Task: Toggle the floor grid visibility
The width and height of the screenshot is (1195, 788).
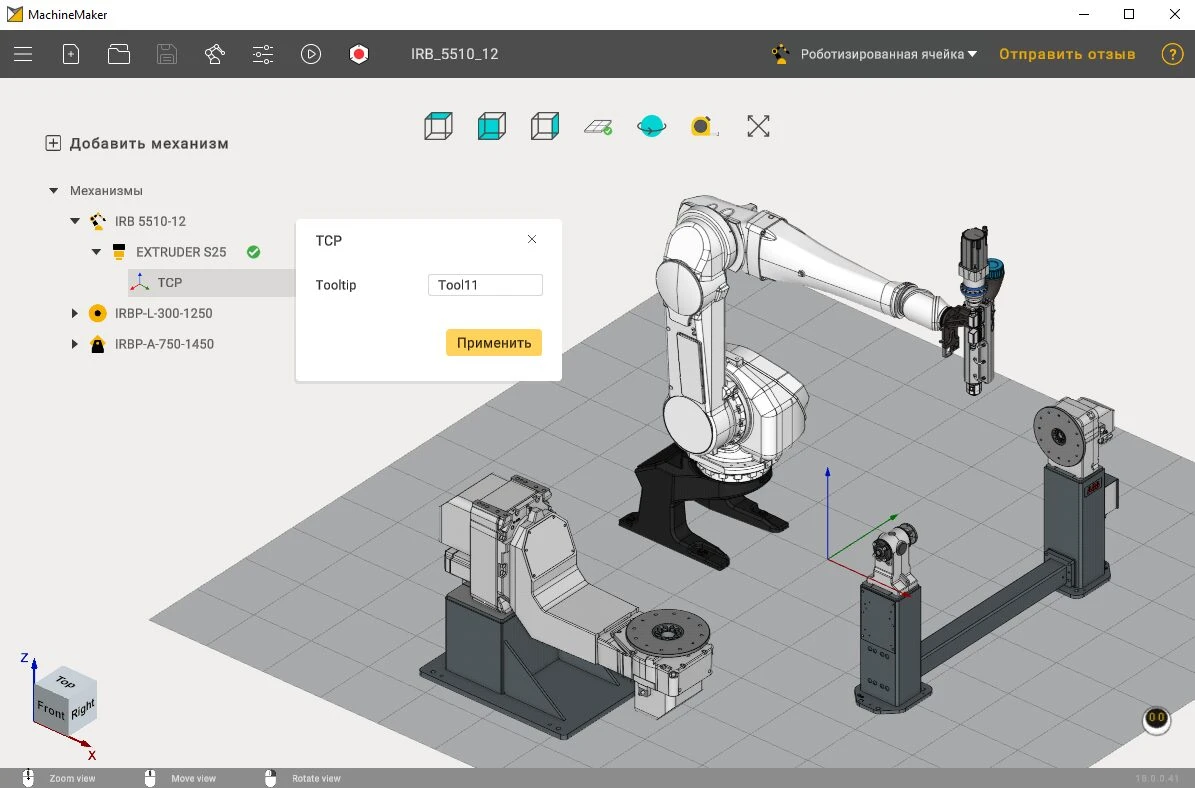Action: [x=598, y=126]
